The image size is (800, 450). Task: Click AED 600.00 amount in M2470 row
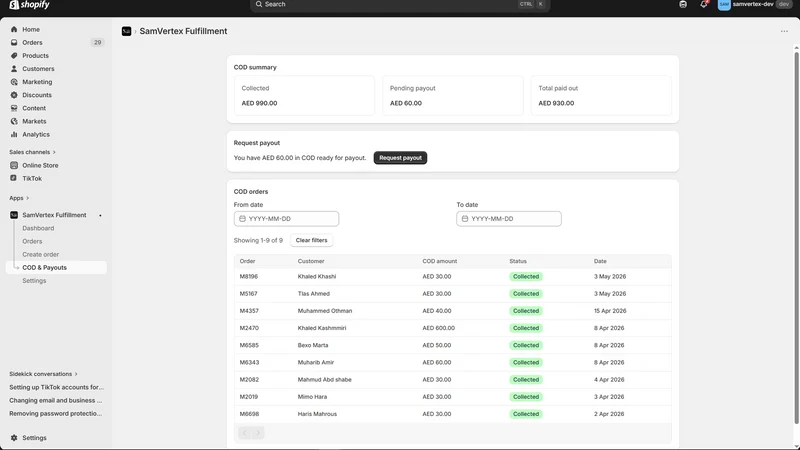pyautogui.click(x=438, y=328)
